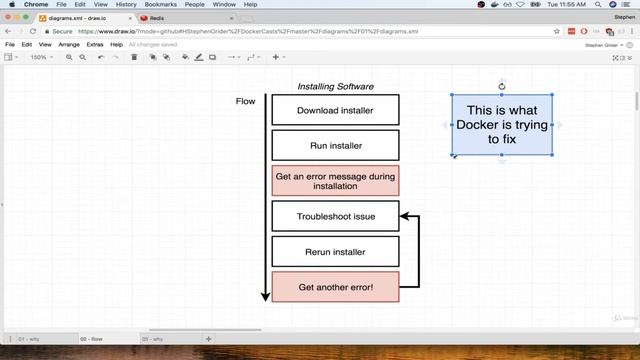This screenshot has height=360, width=640.
Task: Switch to the 03 - why page tab
Action: (x=170, y=339)
